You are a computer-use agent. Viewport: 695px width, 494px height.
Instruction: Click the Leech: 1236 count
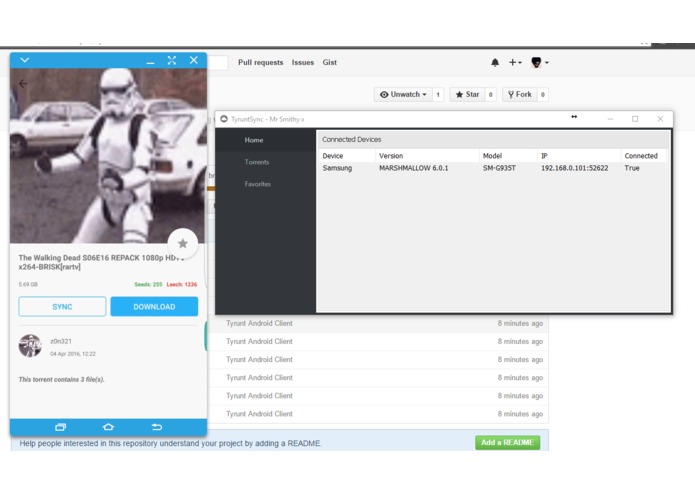tap(182, 284)
